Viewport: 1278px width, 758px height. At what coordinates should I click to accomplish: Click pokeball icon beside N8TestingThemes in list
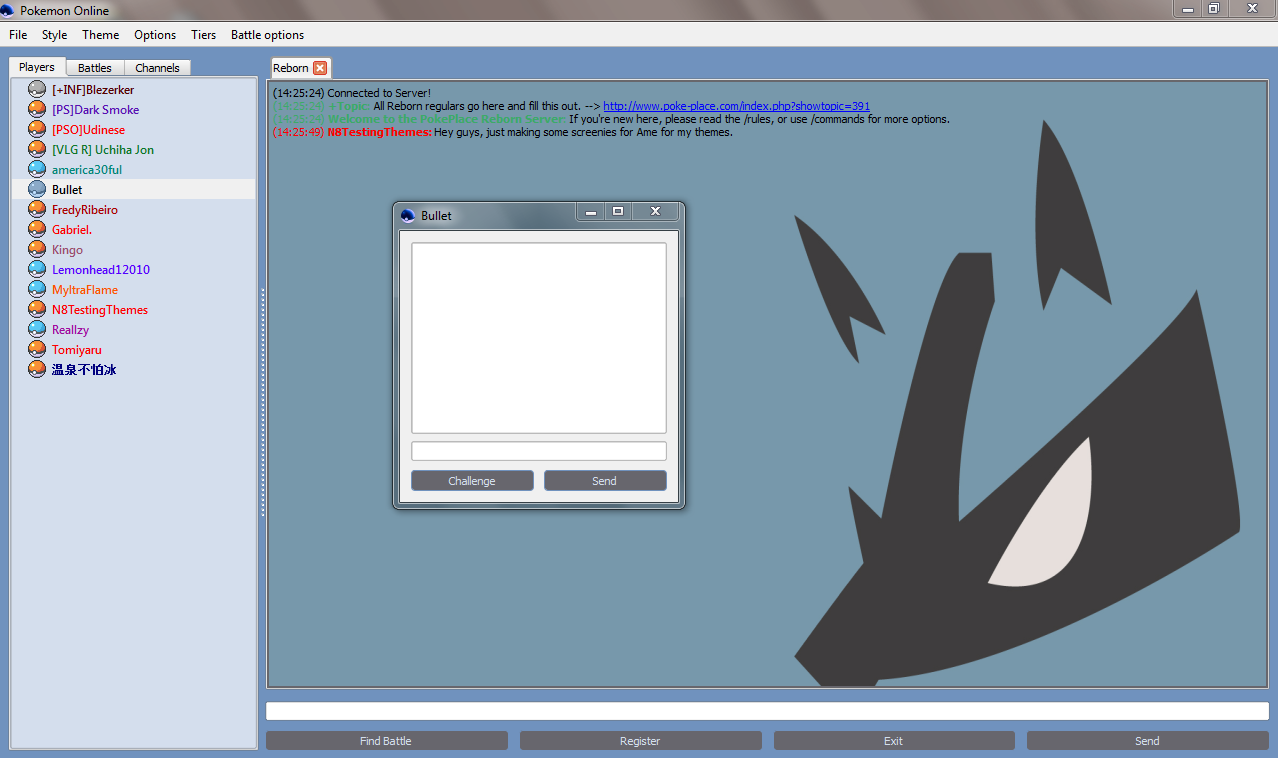point(37,309)
